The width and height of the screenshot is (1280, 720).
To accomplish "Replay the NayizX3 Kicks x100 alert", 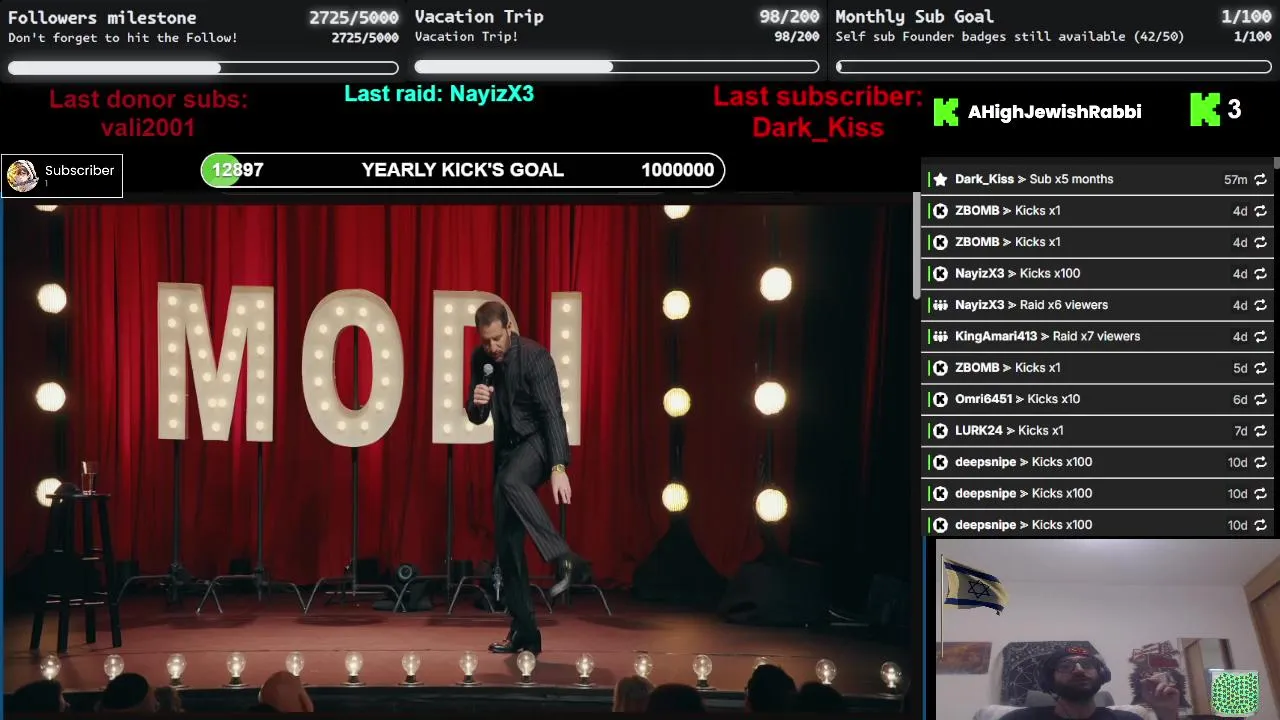I will point(1260,273).
